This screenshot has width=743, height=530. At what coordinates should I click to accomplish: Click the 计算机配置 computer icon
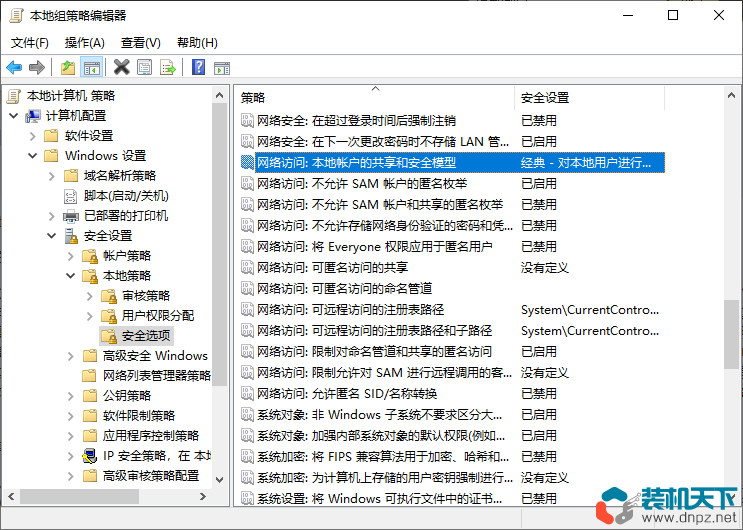[x=33, y=116]
